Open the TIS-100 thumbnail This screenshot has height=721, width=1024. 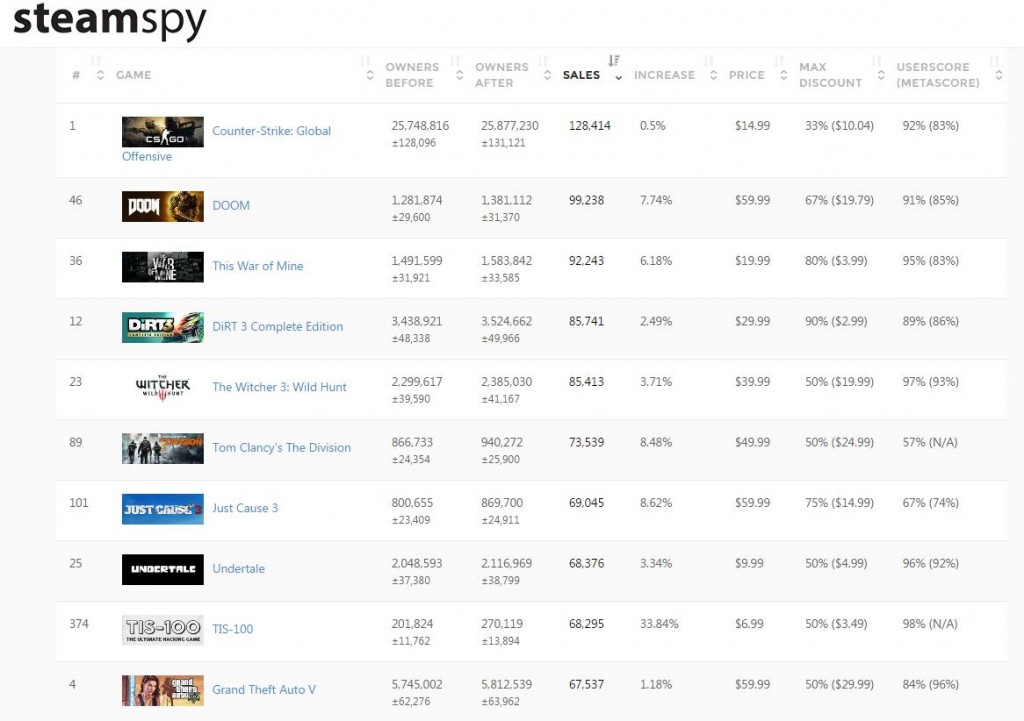[163, 630]
